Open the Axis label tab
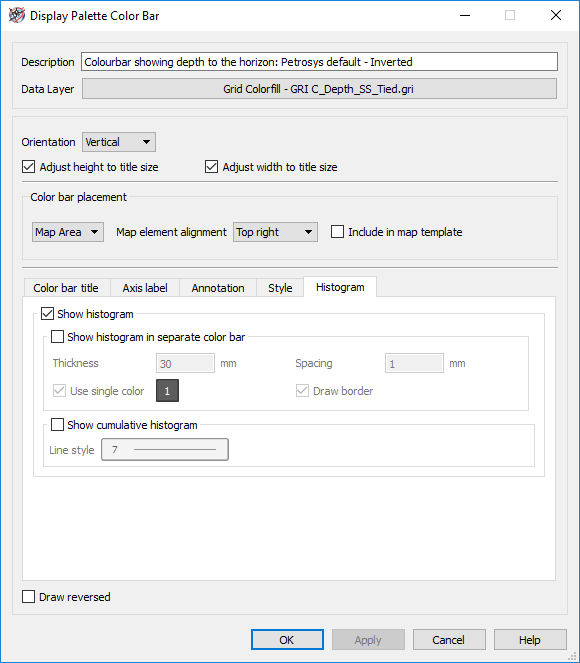This screenshot has height=663, width=580. pyautogui.click(x=145, y=288)
